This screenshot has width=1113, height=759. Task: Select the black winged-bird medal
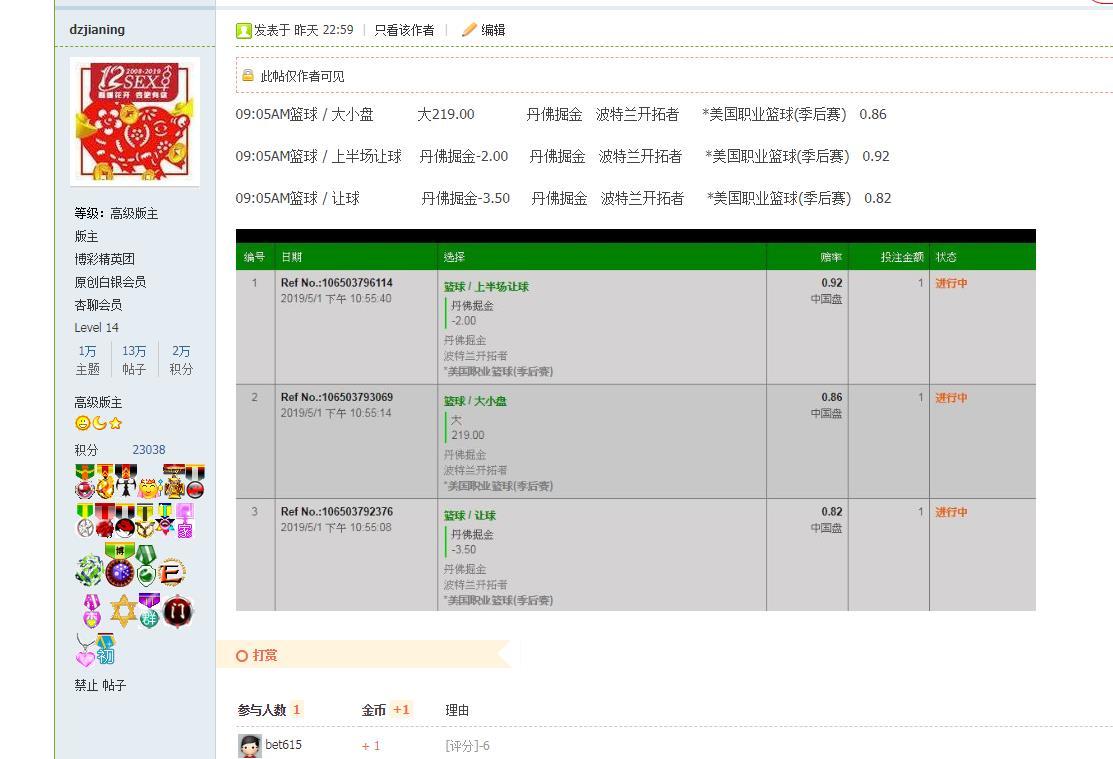pyautogui.click(x=126, y=481)
